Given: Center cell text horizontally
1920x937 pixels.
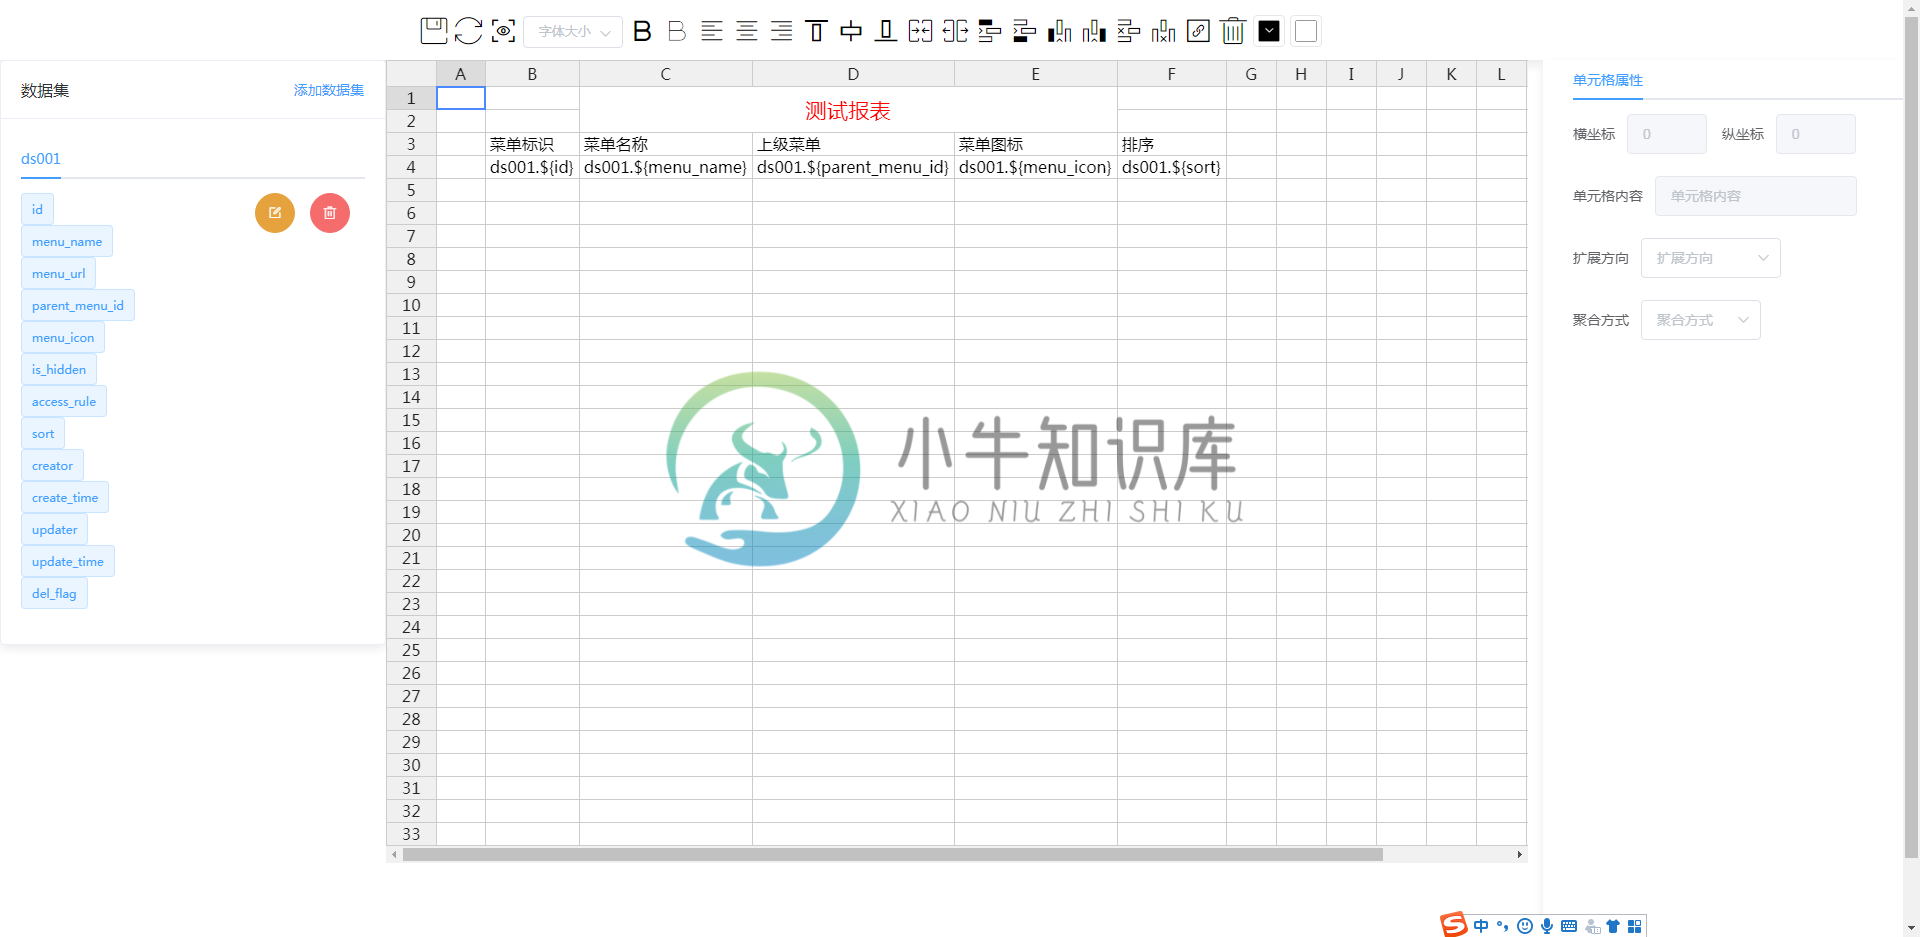Looking at the screenshot, I should (747, 31).
